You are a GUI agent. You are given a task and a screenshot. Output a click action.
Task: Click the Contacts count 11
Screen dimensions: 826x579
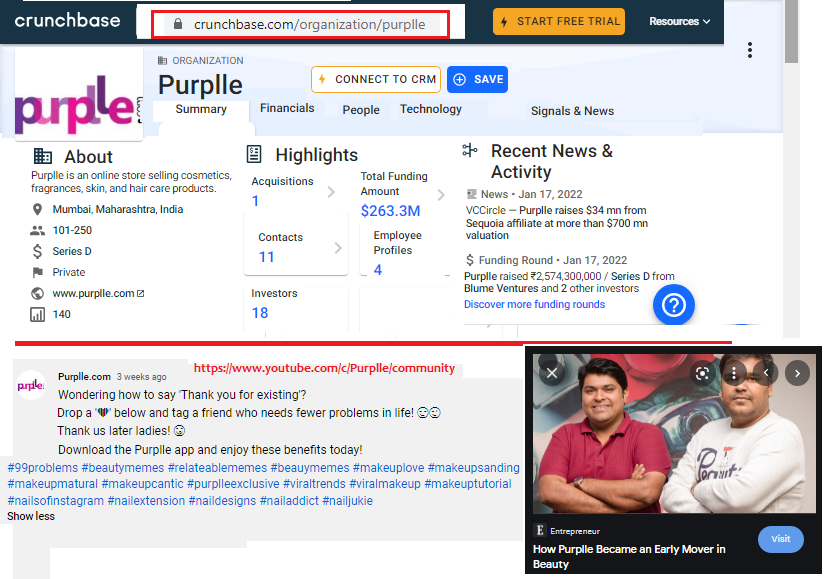tap(267, 257)
